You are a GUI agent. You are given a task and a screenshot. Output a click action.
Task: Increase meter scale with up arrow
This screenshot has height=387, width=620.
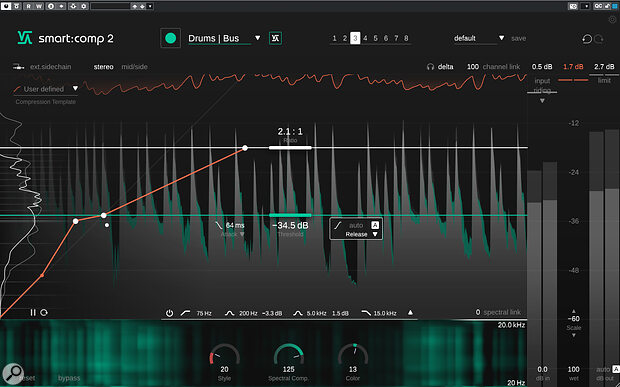(x=574, y=311)
